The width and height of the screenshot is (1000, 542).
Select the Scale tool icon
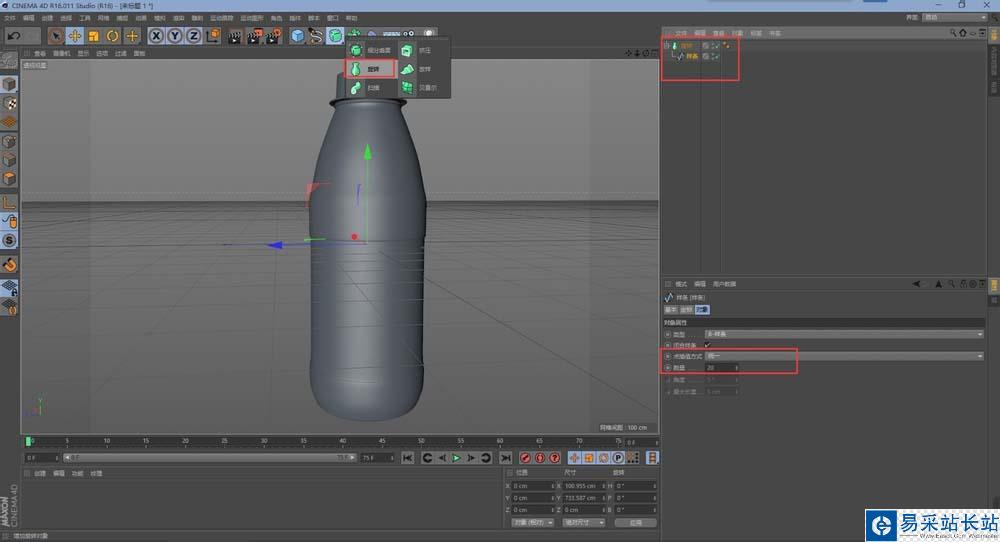coord(93,36)
